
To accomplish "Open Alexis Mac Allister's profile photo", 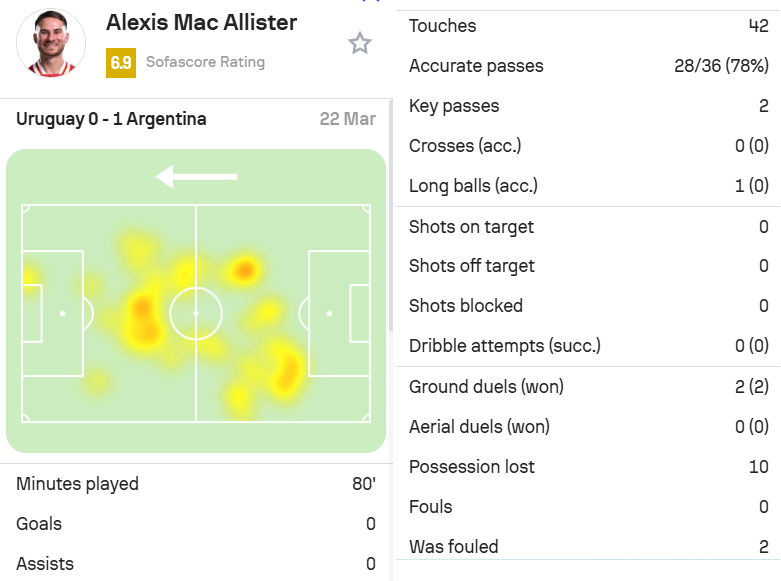I will pyautogui.click(x=51, y=43).
